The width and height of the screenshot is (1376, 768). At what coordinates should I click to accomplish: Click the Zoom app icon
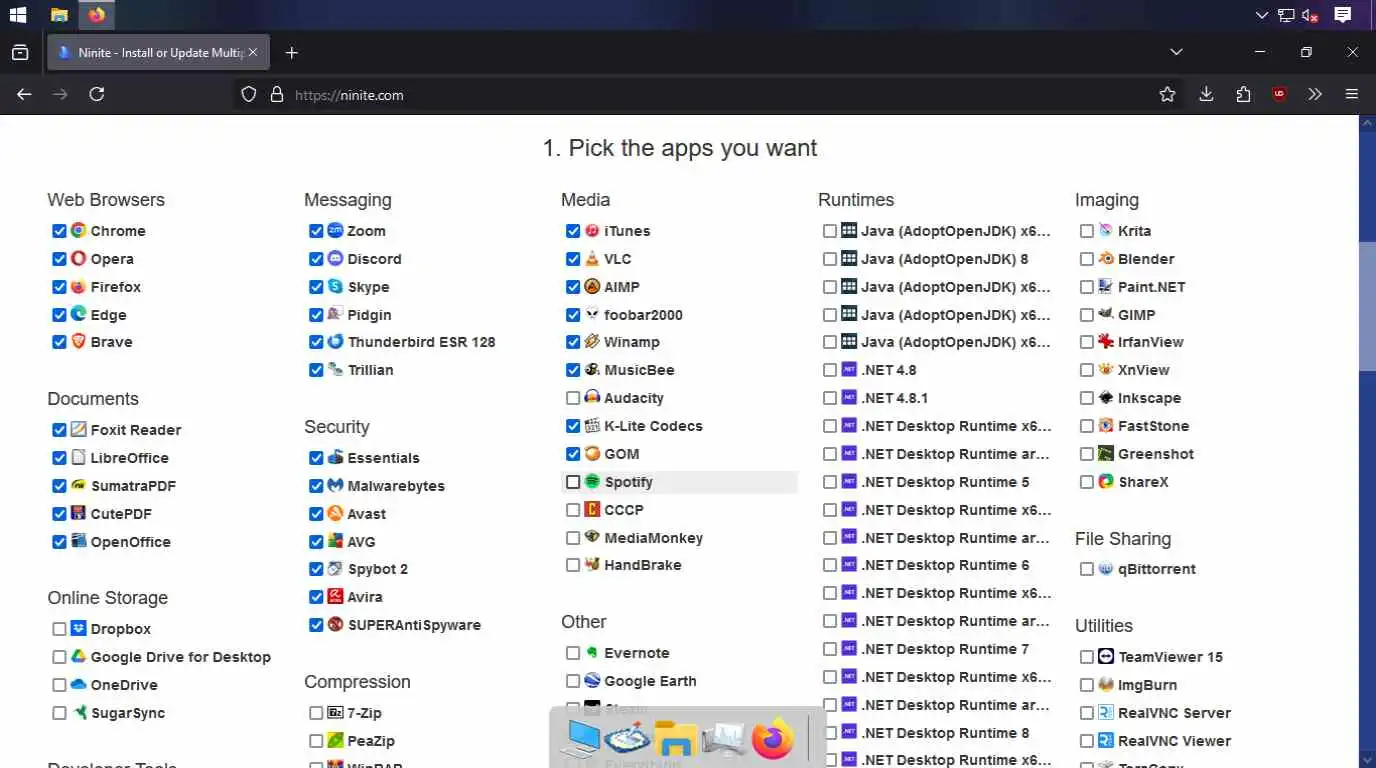click(x=335, y=230)
